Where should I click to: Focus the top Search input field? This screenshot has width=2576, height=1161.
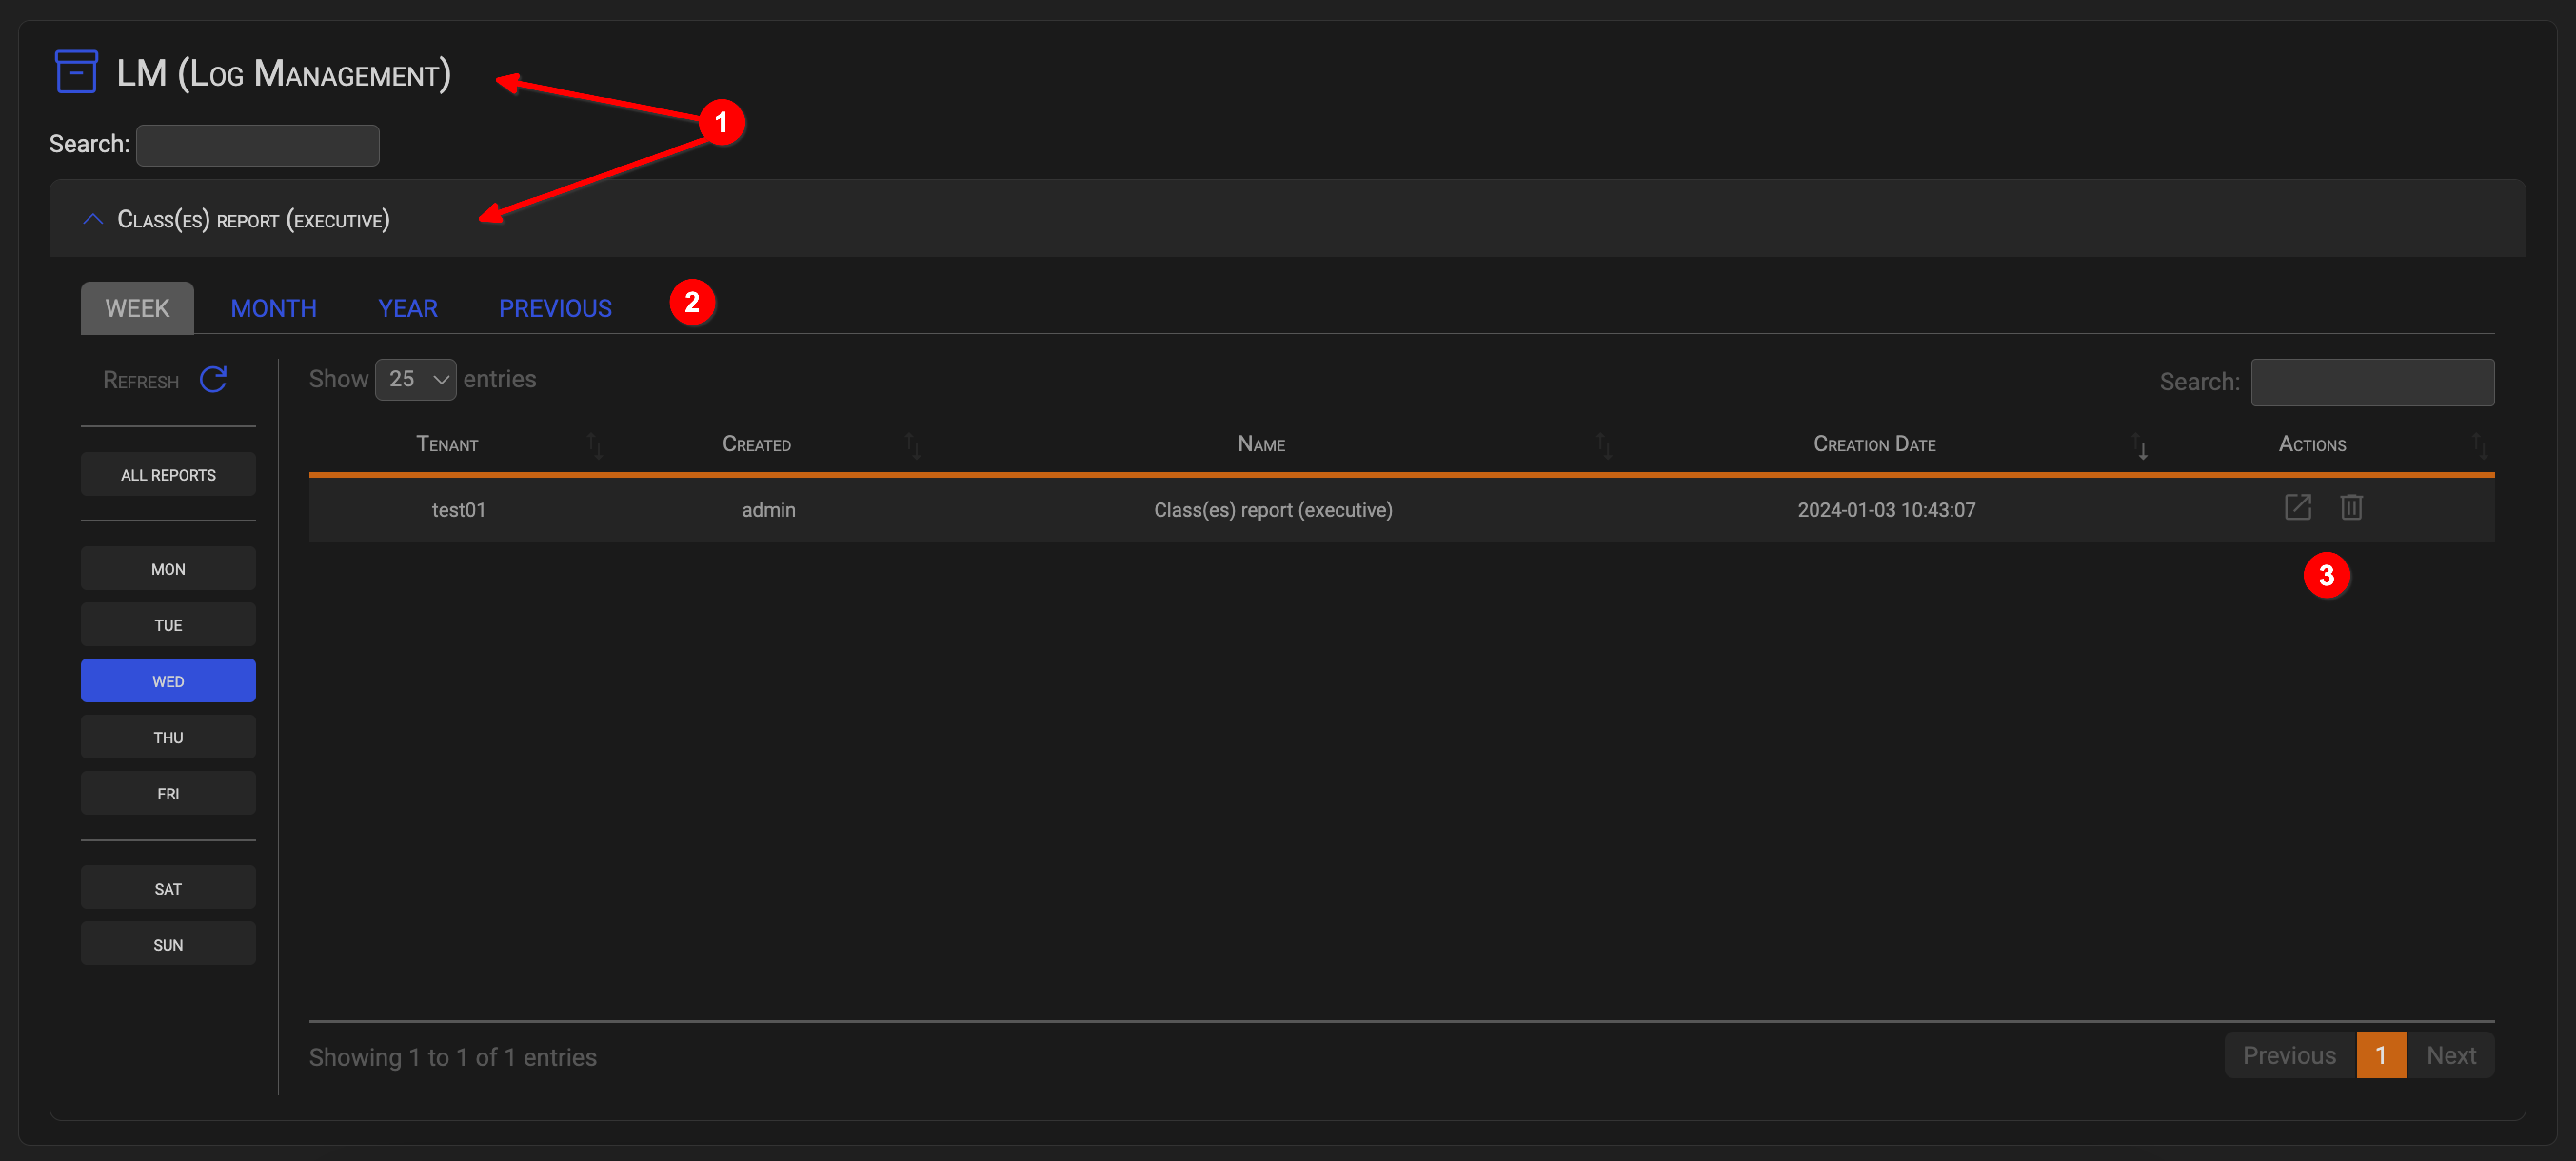tap(257, 145)
